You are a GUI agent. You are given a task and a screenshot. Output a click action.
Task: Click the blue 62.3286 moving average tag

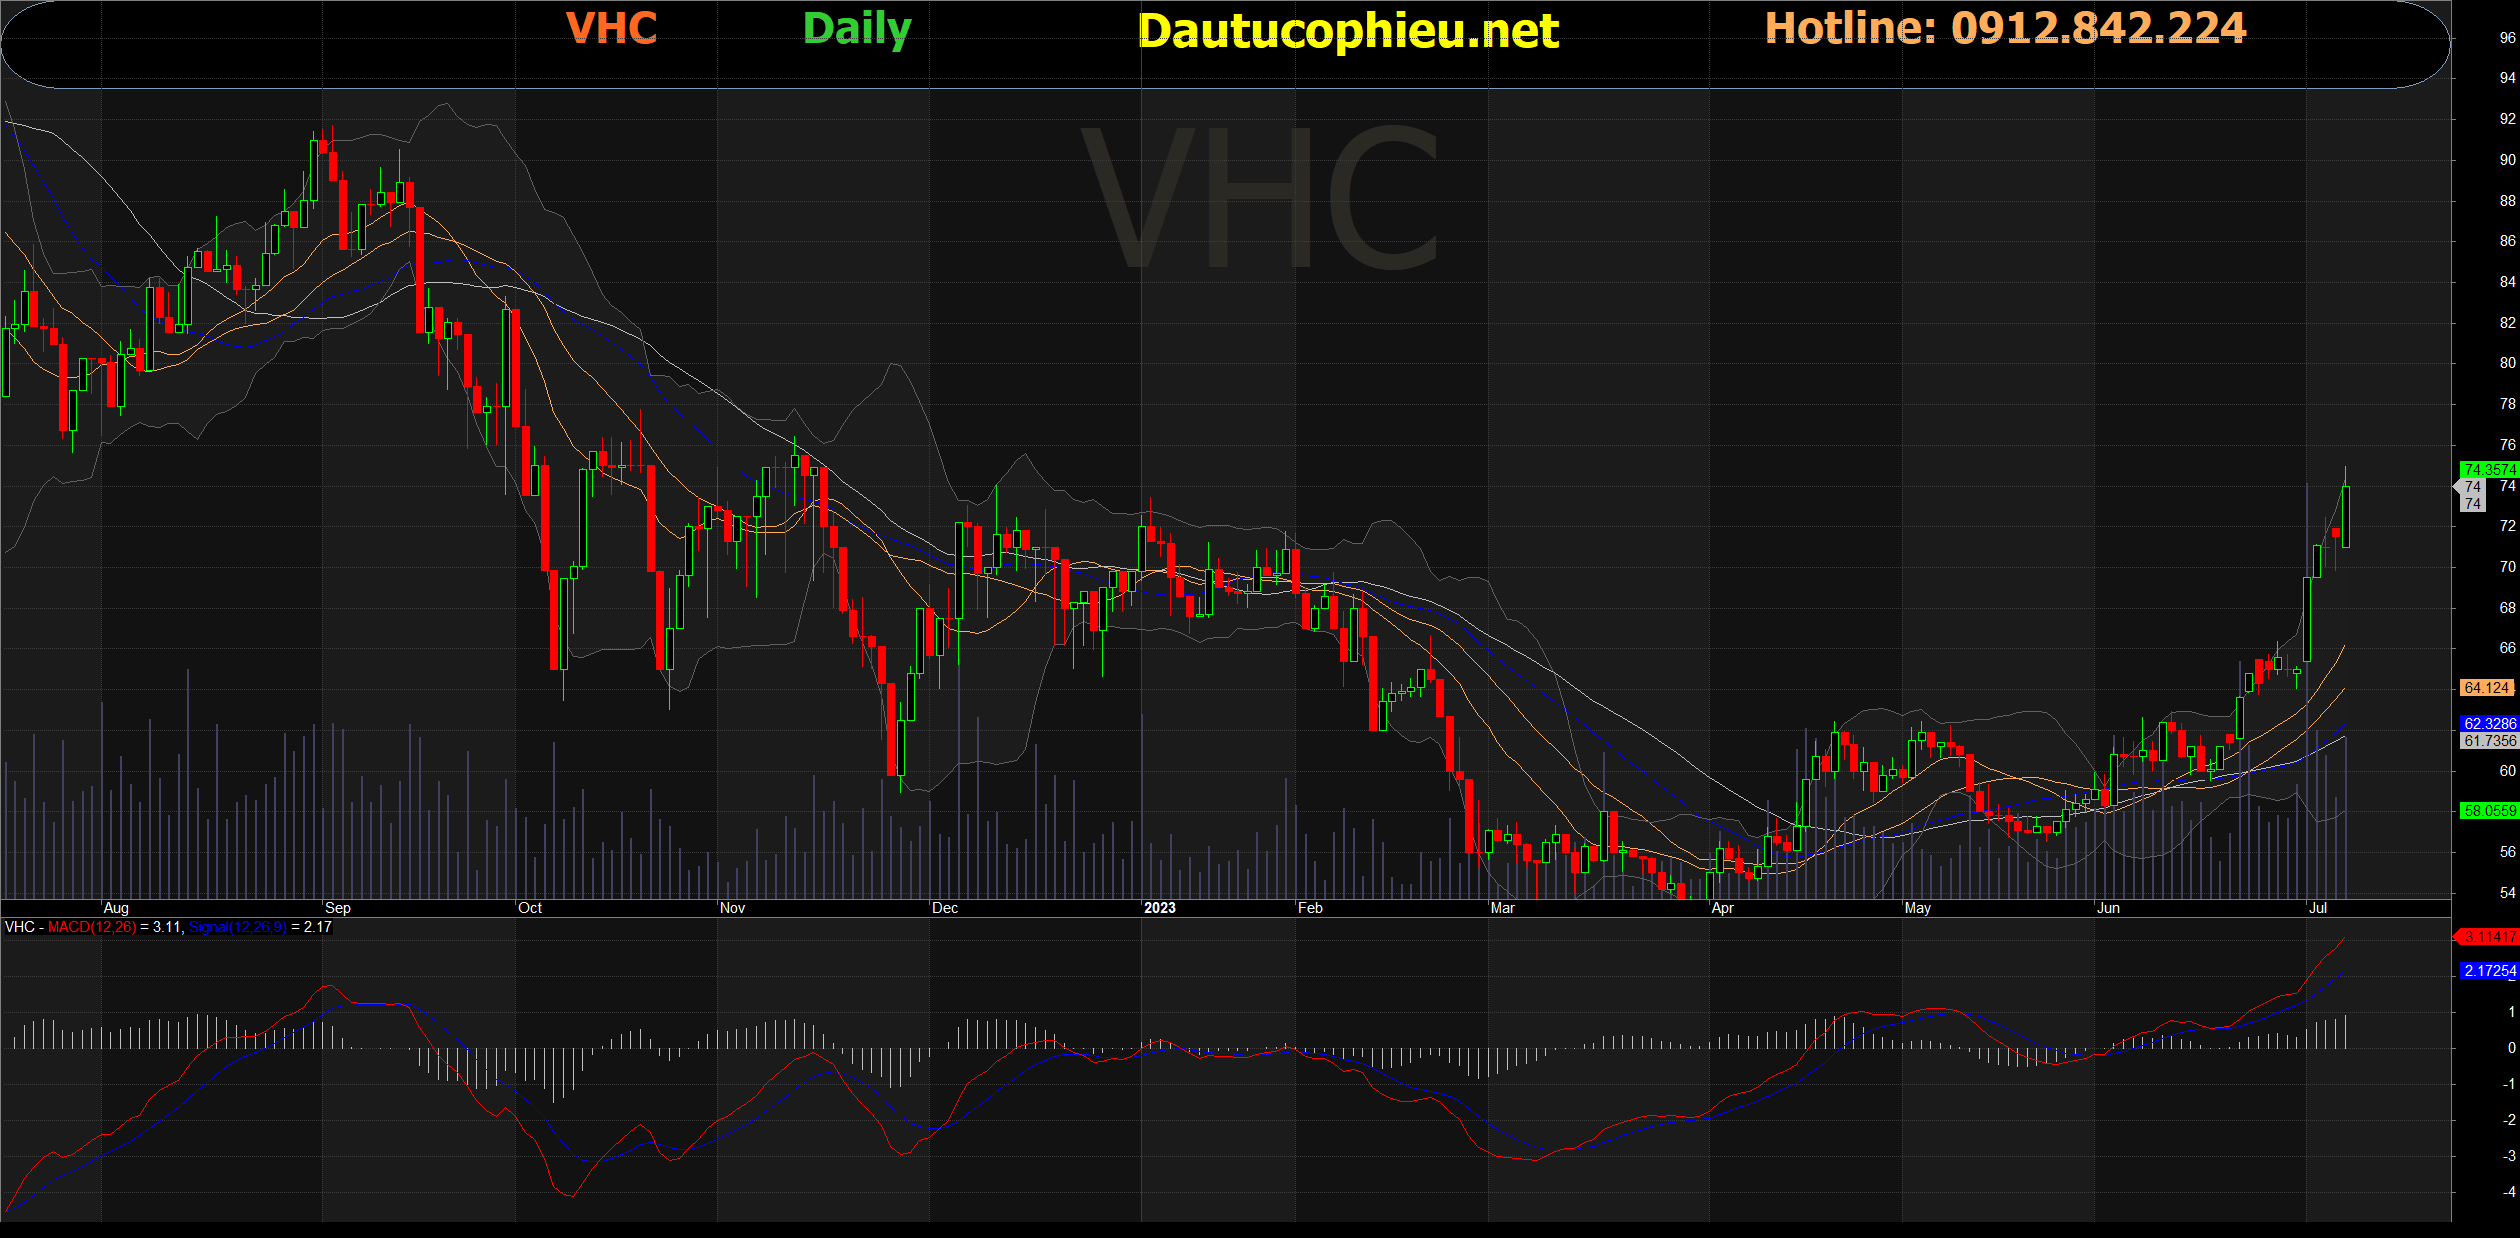pos(2489,724)
